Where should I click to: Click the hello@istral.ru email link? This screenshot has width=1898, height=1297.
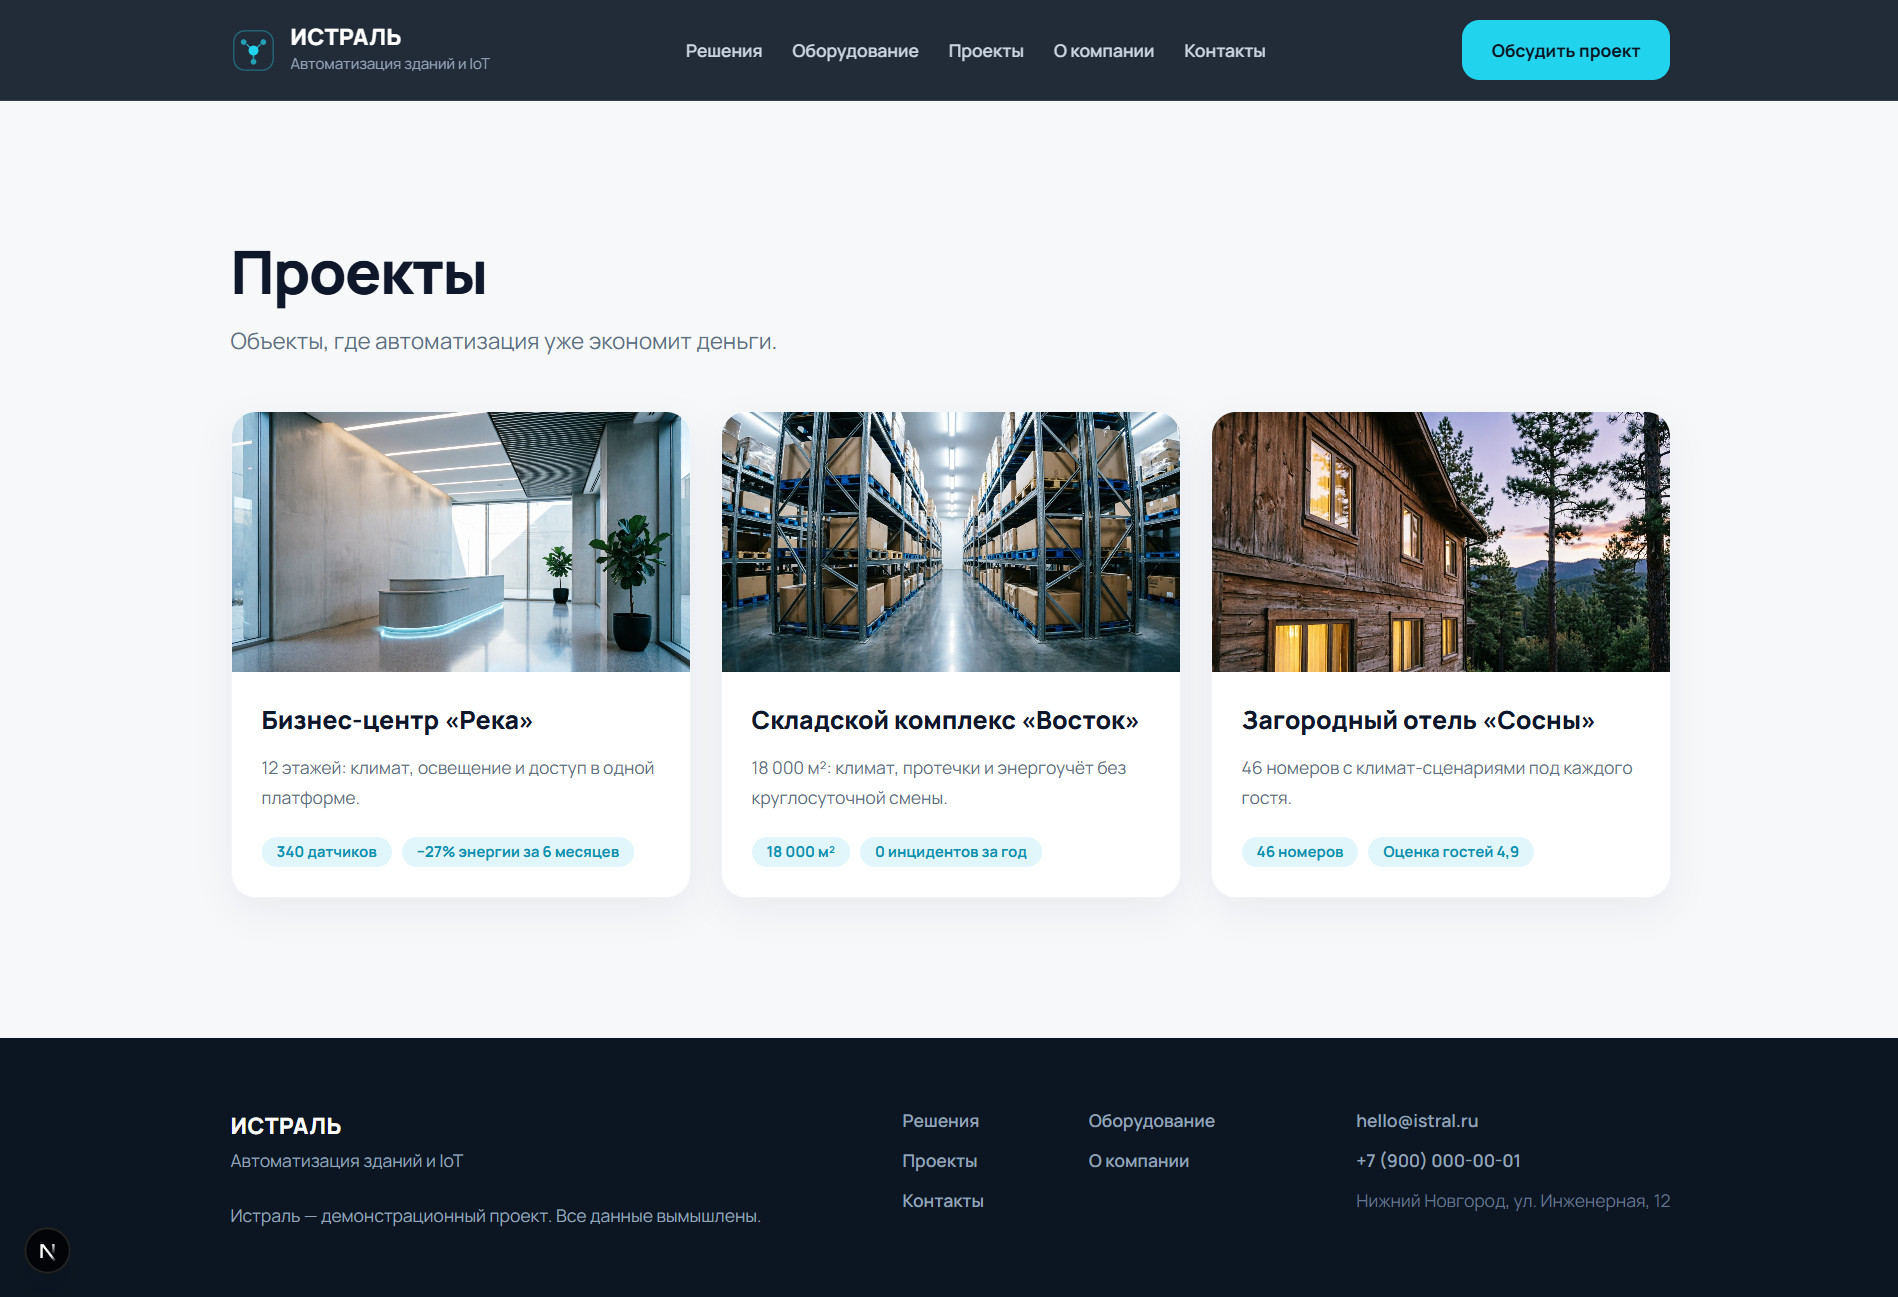point(1417,1121)
